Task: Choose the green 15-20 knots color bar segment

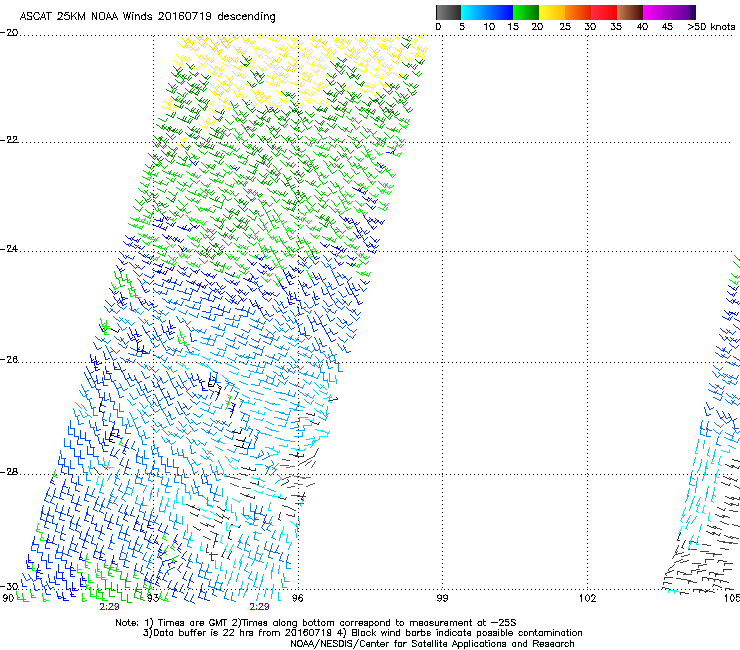Action: click(x=526, y=12)
